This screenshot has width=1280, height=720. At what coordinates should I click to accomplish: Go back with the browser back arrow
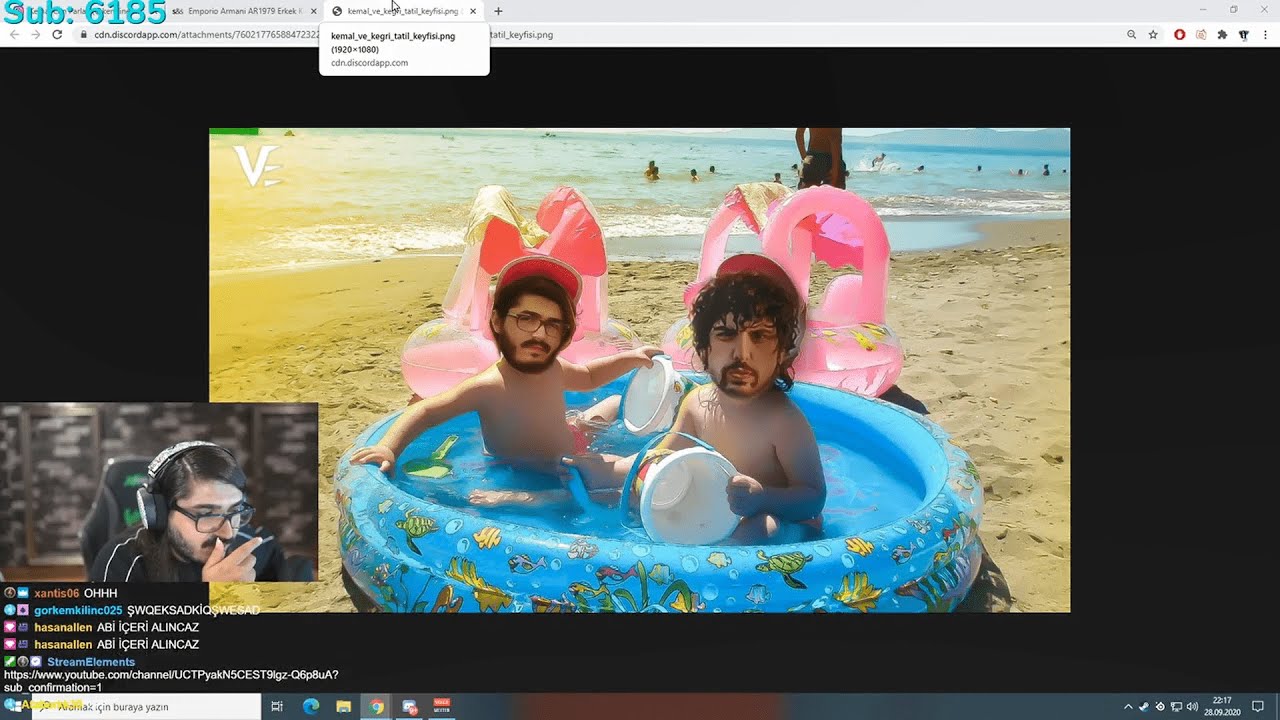click(x=14, y=35)
